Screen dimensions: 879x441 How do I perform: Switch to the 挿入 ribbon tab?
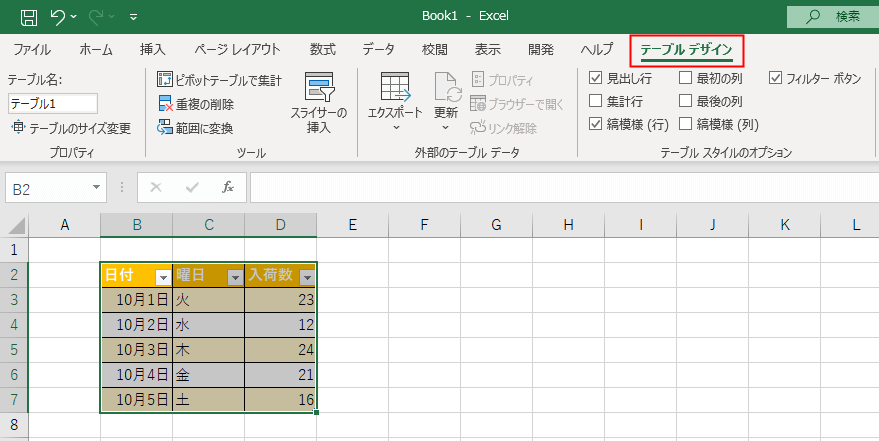point(152,49)
